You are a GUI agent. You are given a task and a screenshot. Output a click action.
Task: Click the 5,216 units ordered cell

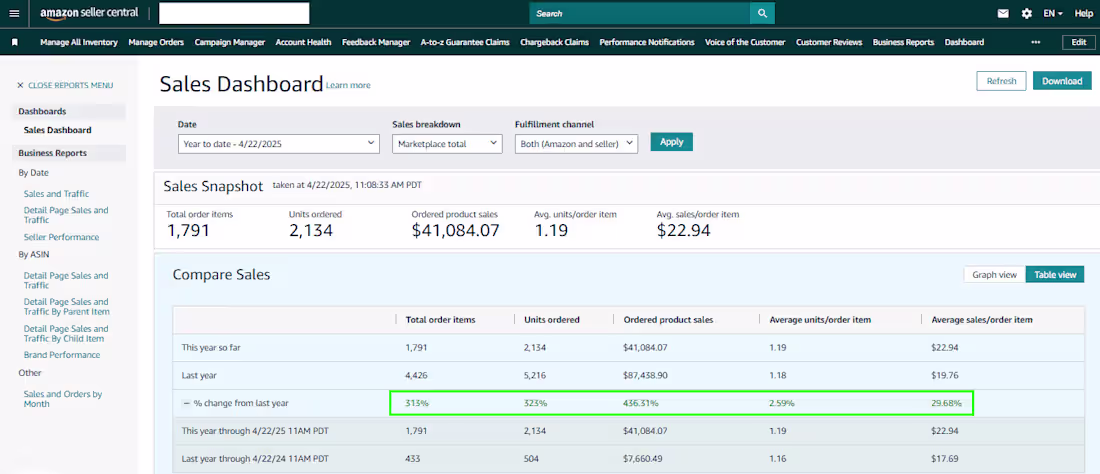(535, 375)
